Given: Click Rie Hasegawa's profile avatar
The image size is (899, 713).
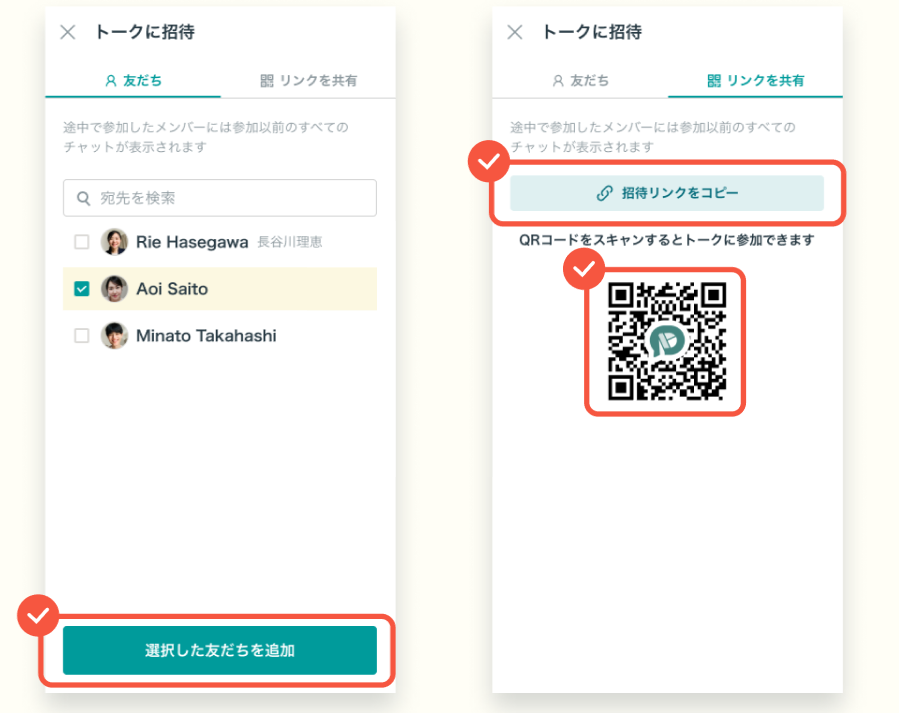Looking at the screenshot, I should point(114,241).
